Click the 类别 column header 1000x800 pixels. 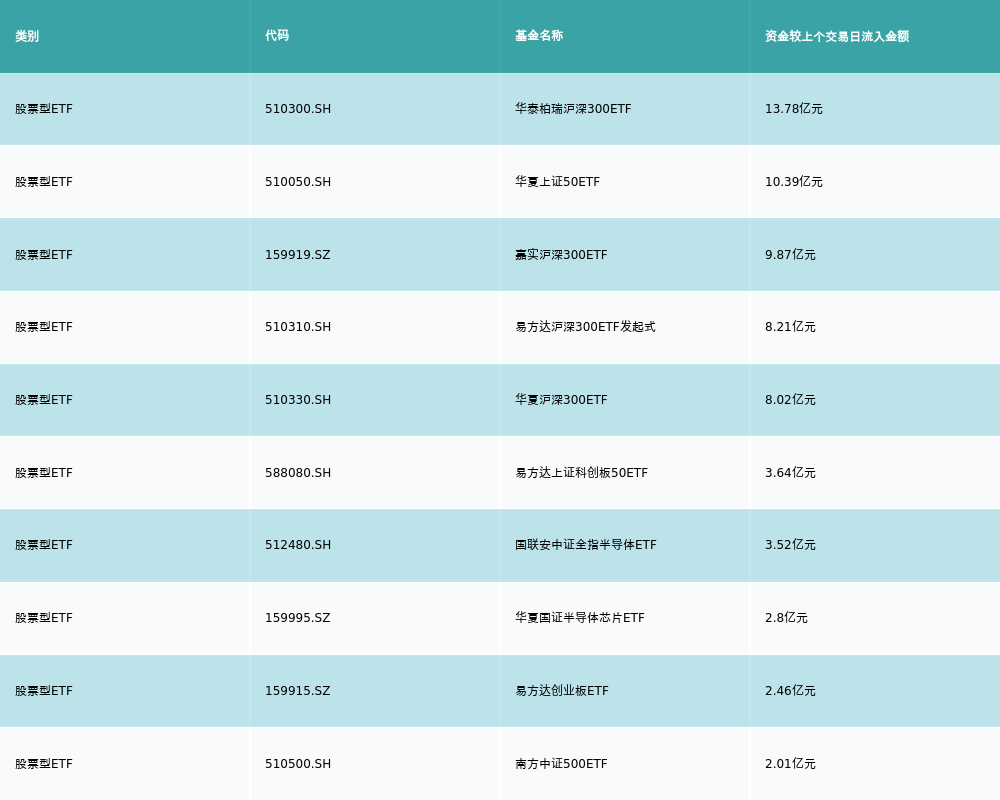[x=27, y=36]
